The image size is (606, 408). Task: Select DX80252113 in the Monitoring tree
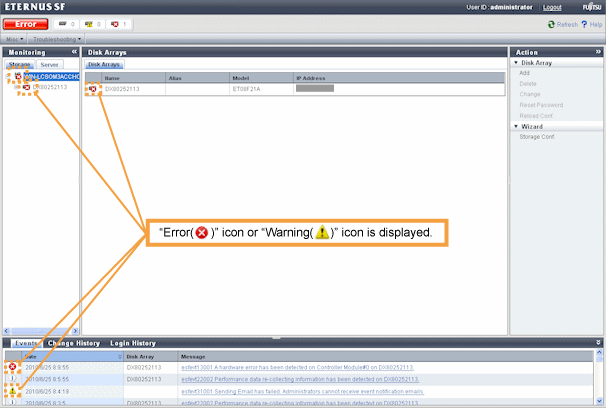pos(50,87)
